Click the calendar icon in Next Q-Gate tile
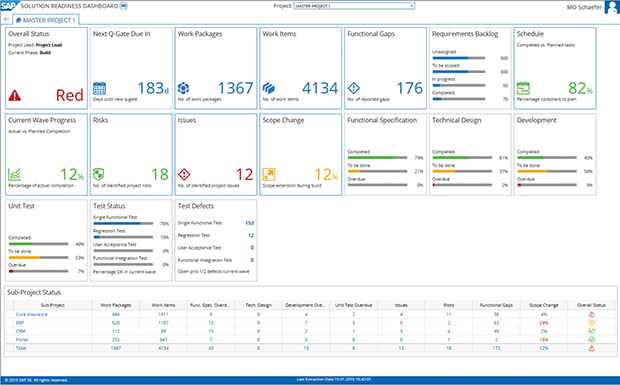The image size is (620, 385). point(99,88)
